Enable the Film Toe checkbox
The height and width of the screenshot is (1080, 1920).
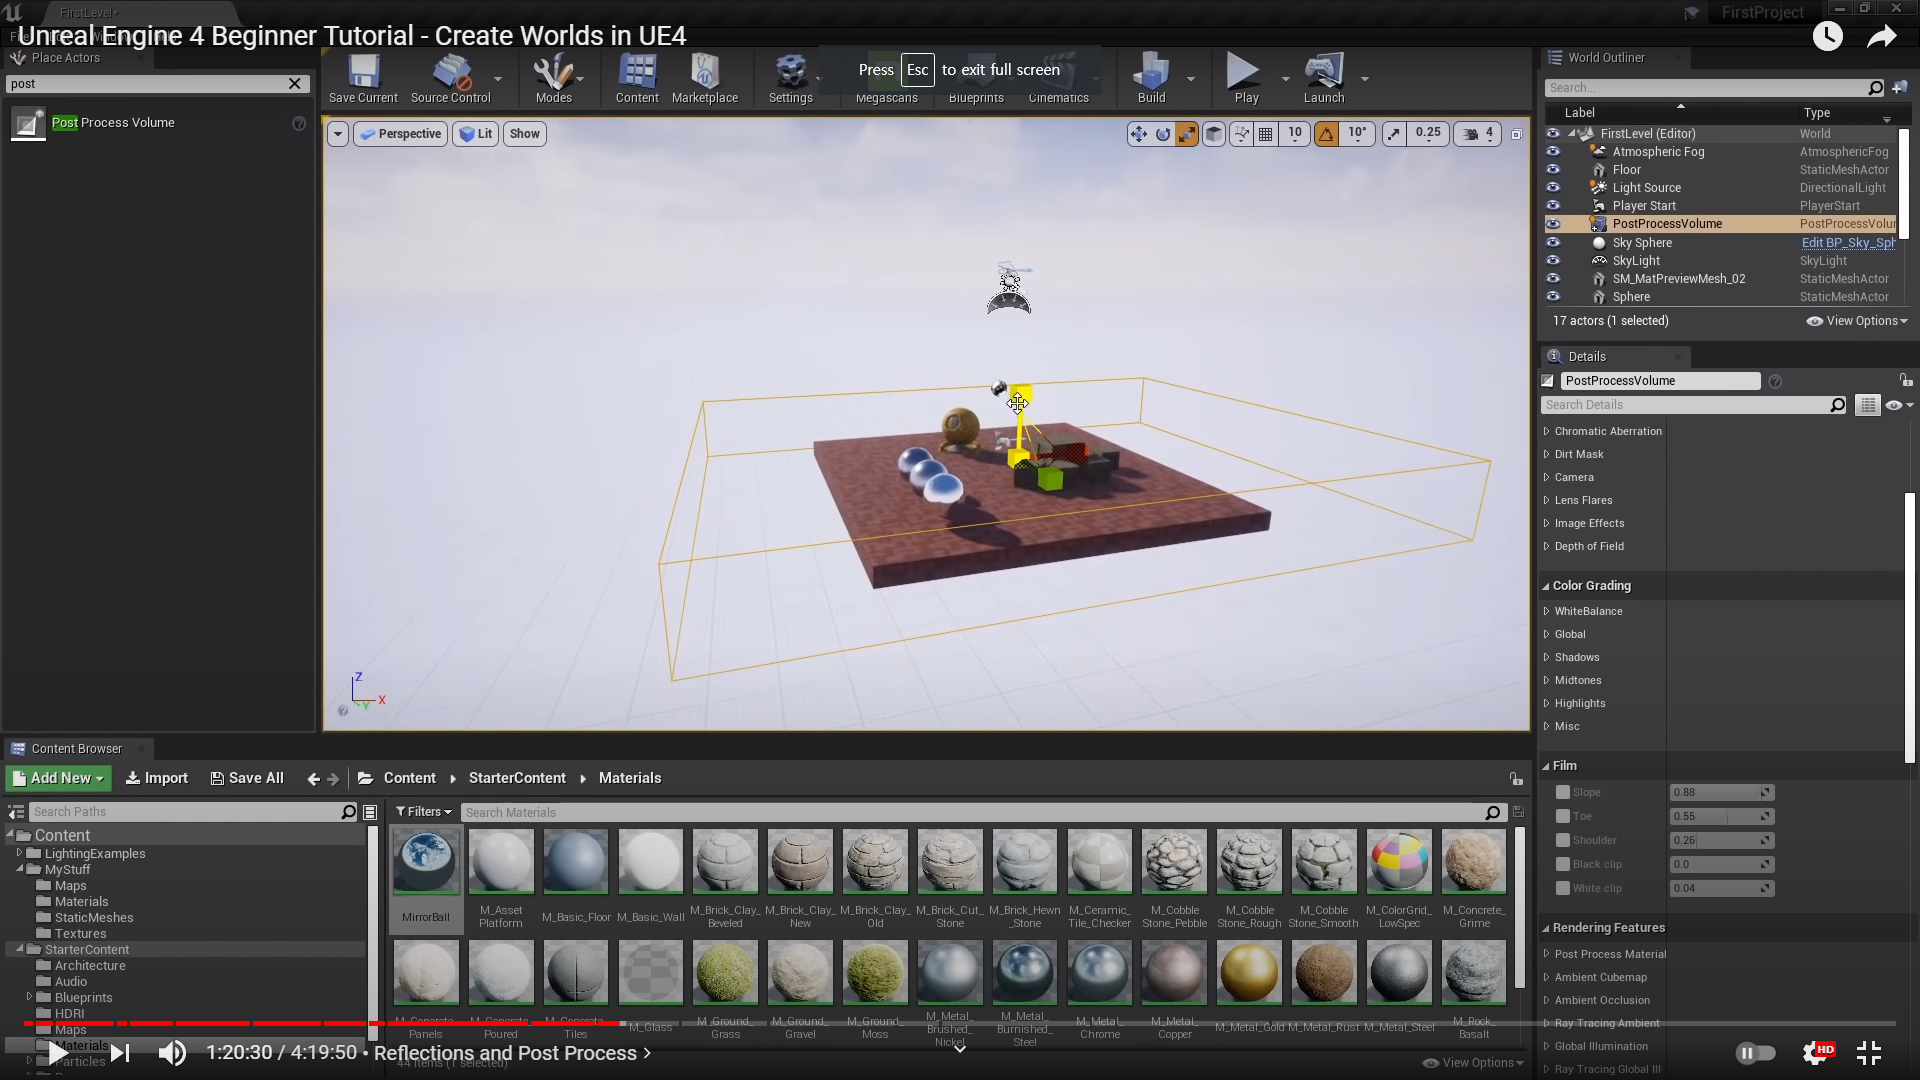pos(1562,816)
